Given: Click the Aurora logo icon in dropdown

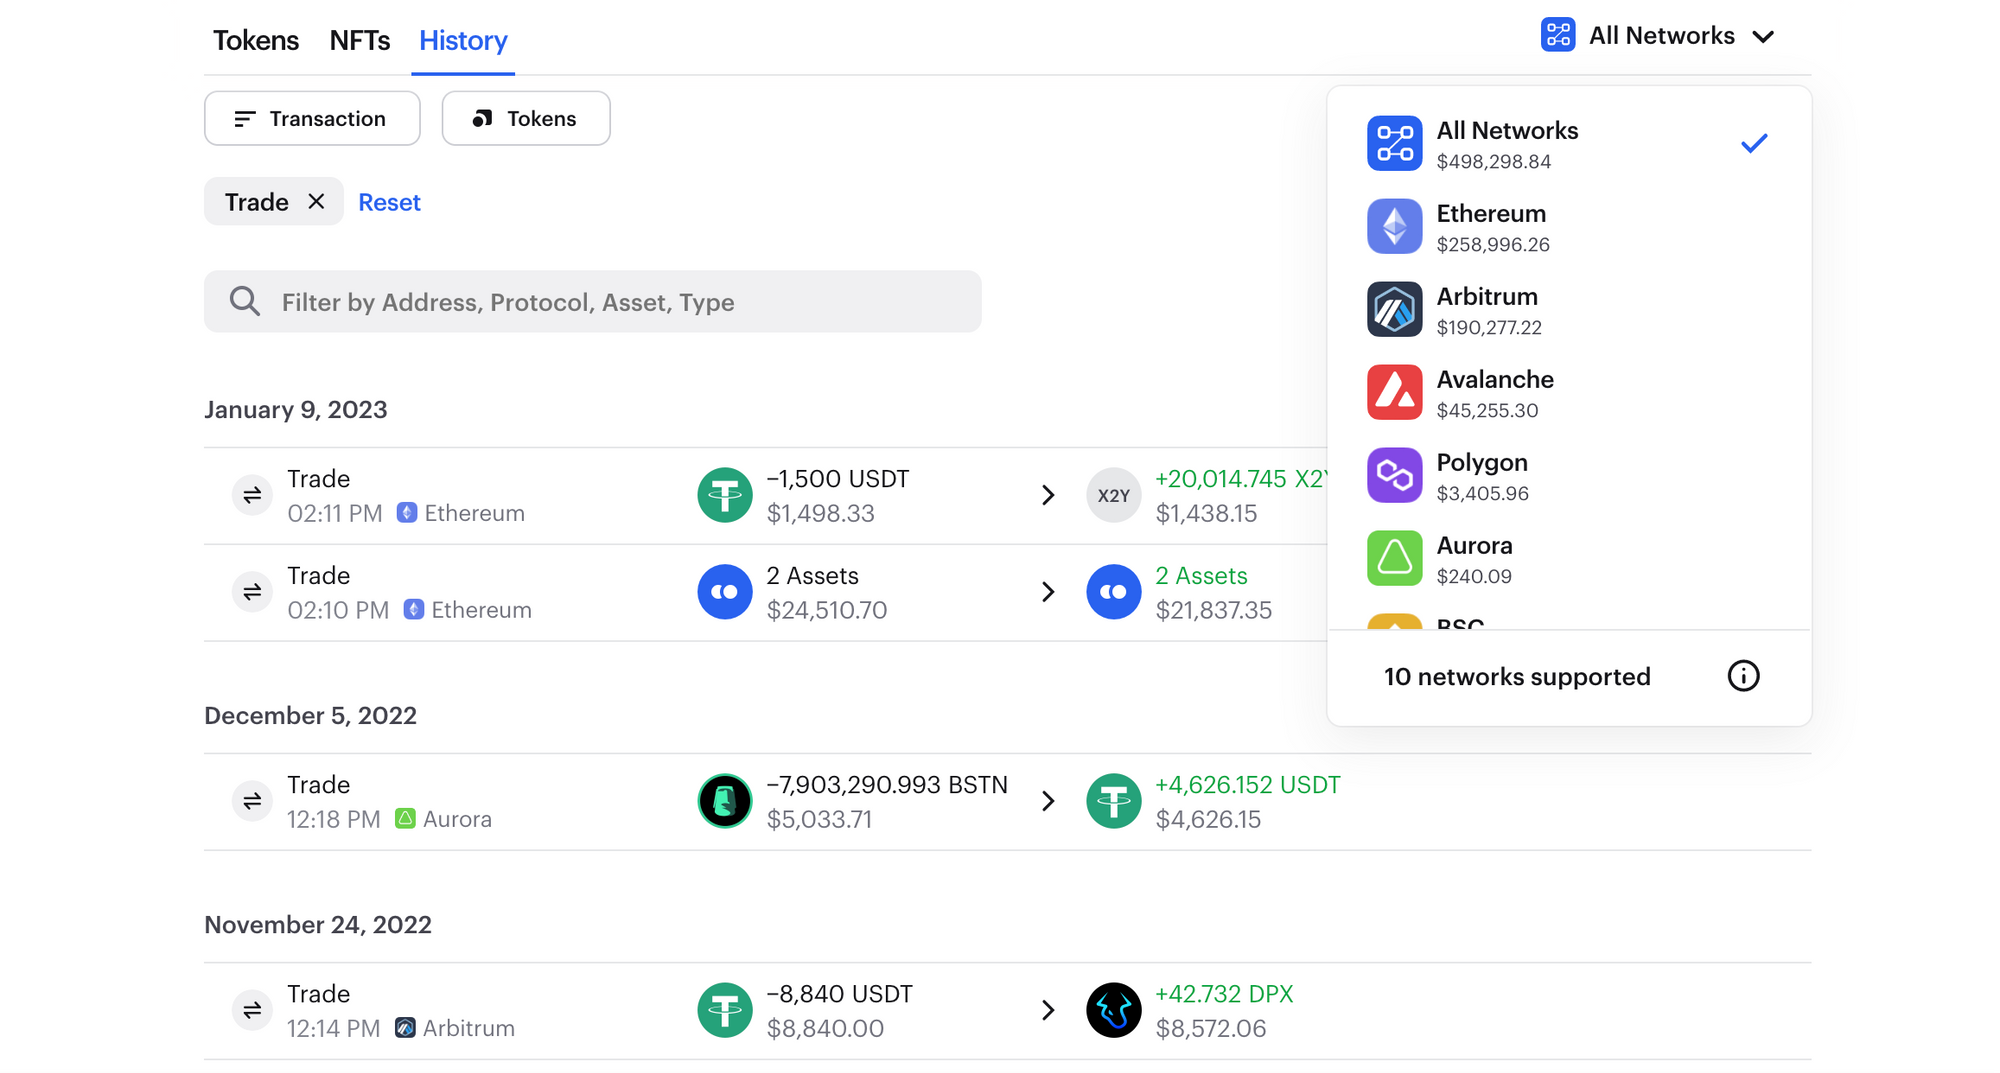Looking at the screenshot, I should tap(1394, 558).
